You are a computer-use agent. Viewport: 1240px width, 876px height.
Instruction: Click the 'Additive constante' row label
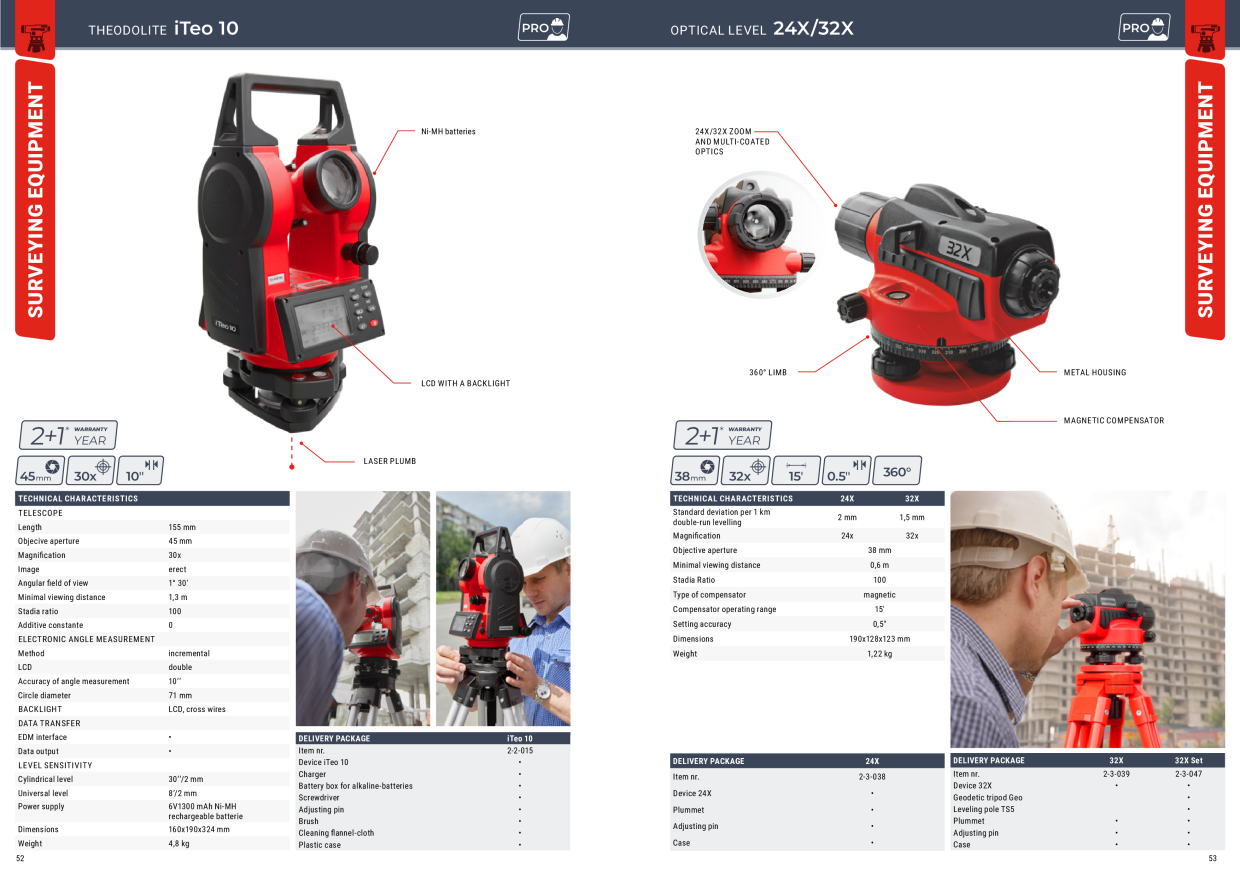pyautogui.click(x=50, y=625)
